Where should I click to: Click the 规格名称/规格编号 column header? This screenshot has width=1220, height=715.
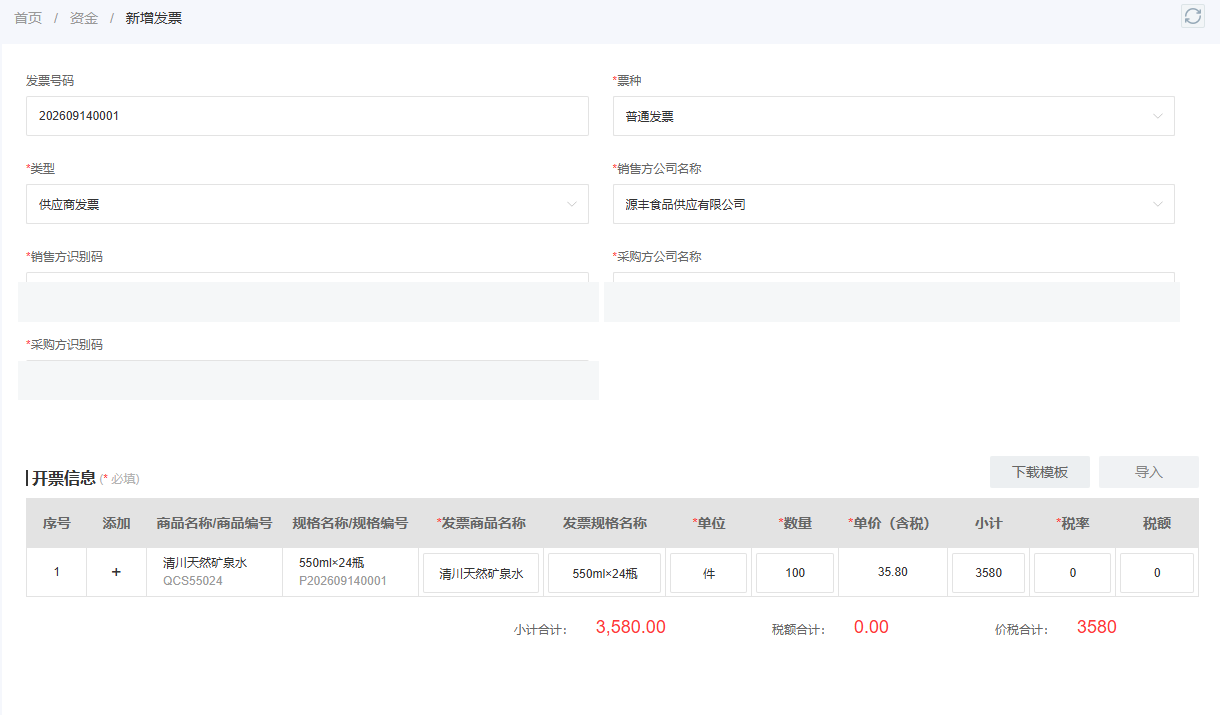coord(350,523)
